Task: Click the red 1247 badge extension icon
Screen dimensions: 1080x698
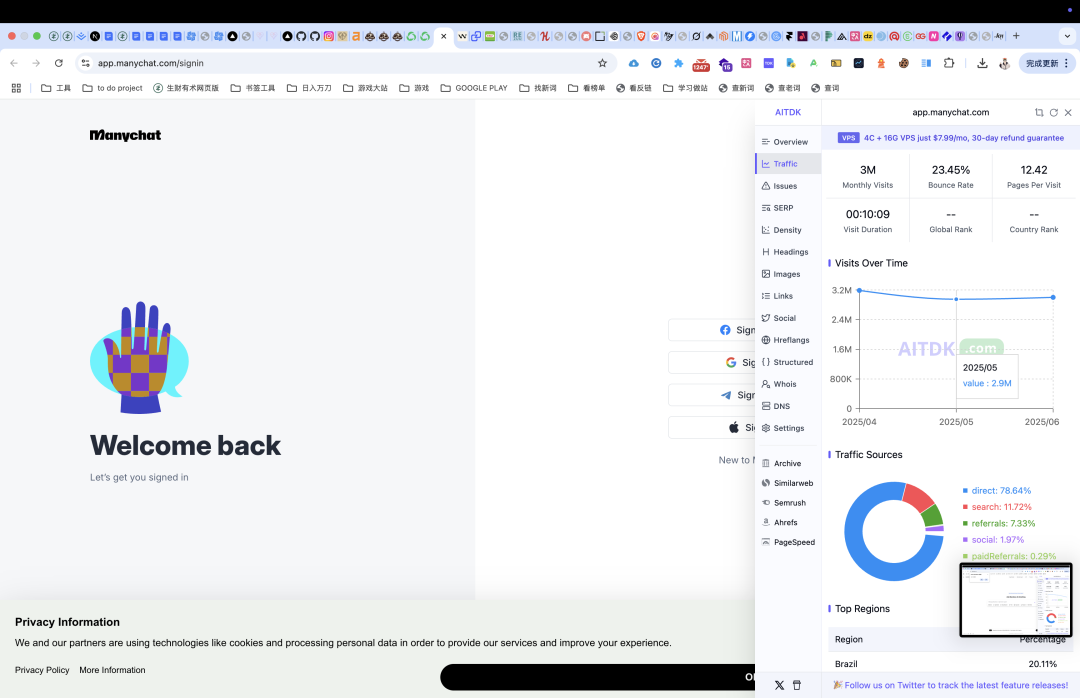Action: [x=701, y=64]
